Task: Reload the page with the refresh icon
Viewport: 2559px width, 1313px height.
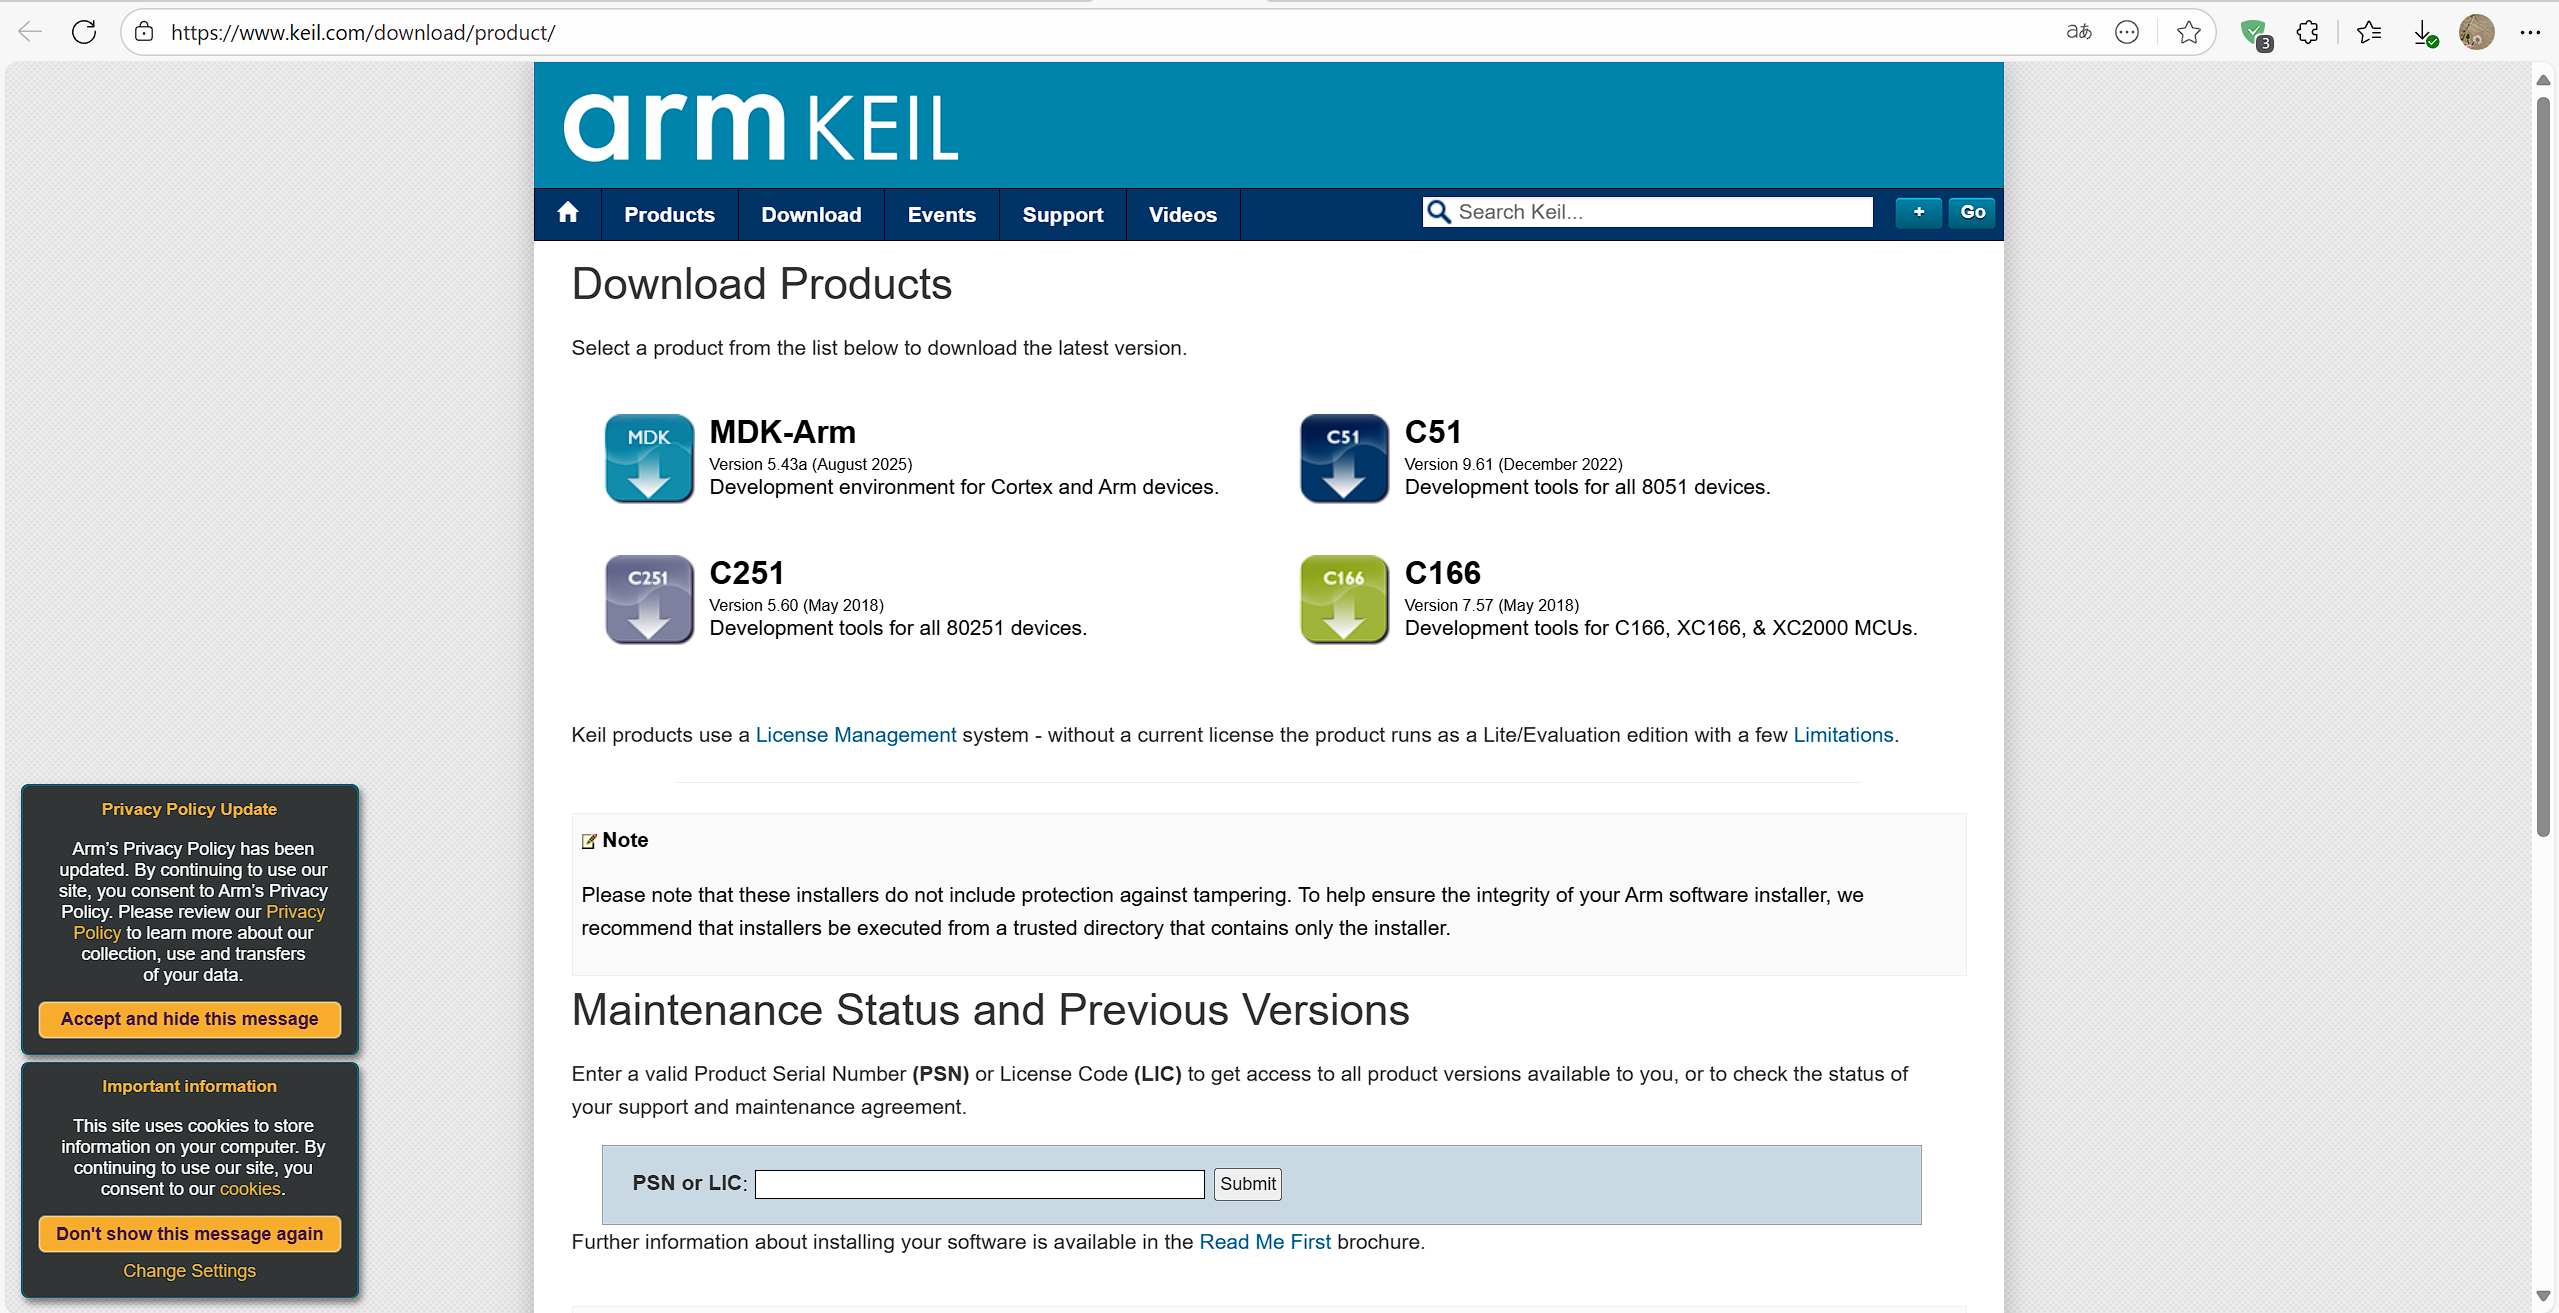Action: 84,32
